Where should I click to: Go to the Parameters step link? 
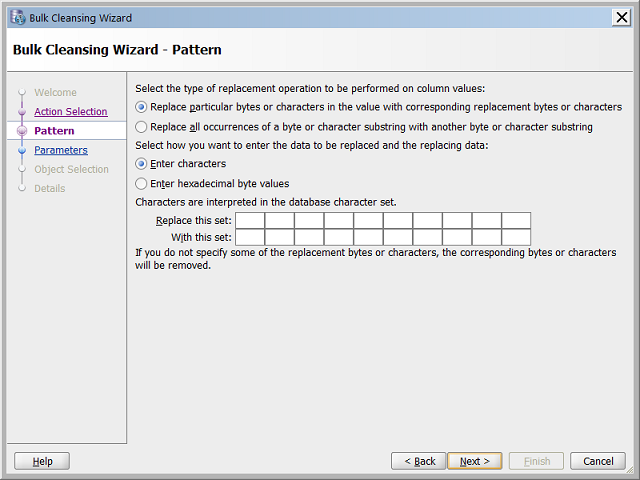(60, 150)
